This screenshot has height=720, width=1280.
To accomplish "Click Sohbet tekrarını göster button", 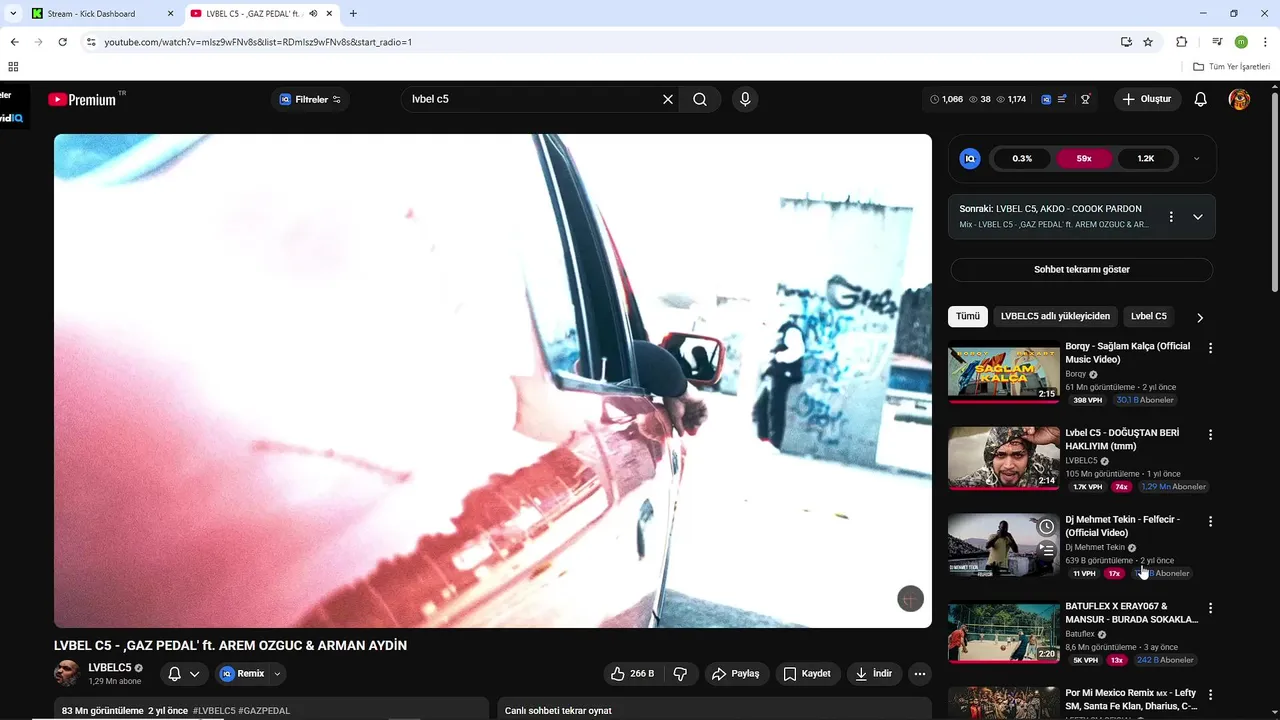I will tap(1082, 269).
